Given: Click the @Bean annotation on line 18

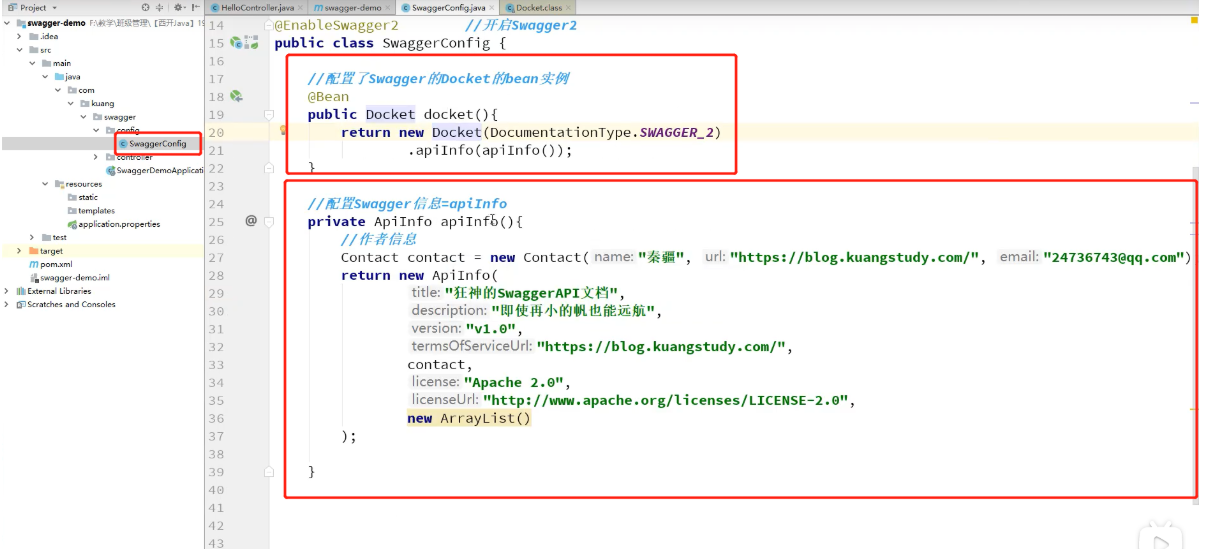Looking at the screenshot, I should click(328, 97).
